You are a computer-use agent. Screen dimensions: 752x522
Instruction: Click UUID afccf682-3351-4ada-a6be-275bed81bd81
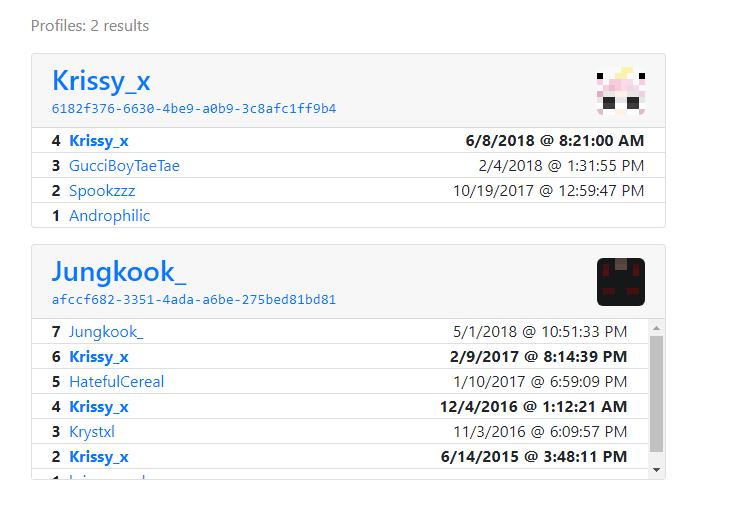coord(194,299)
